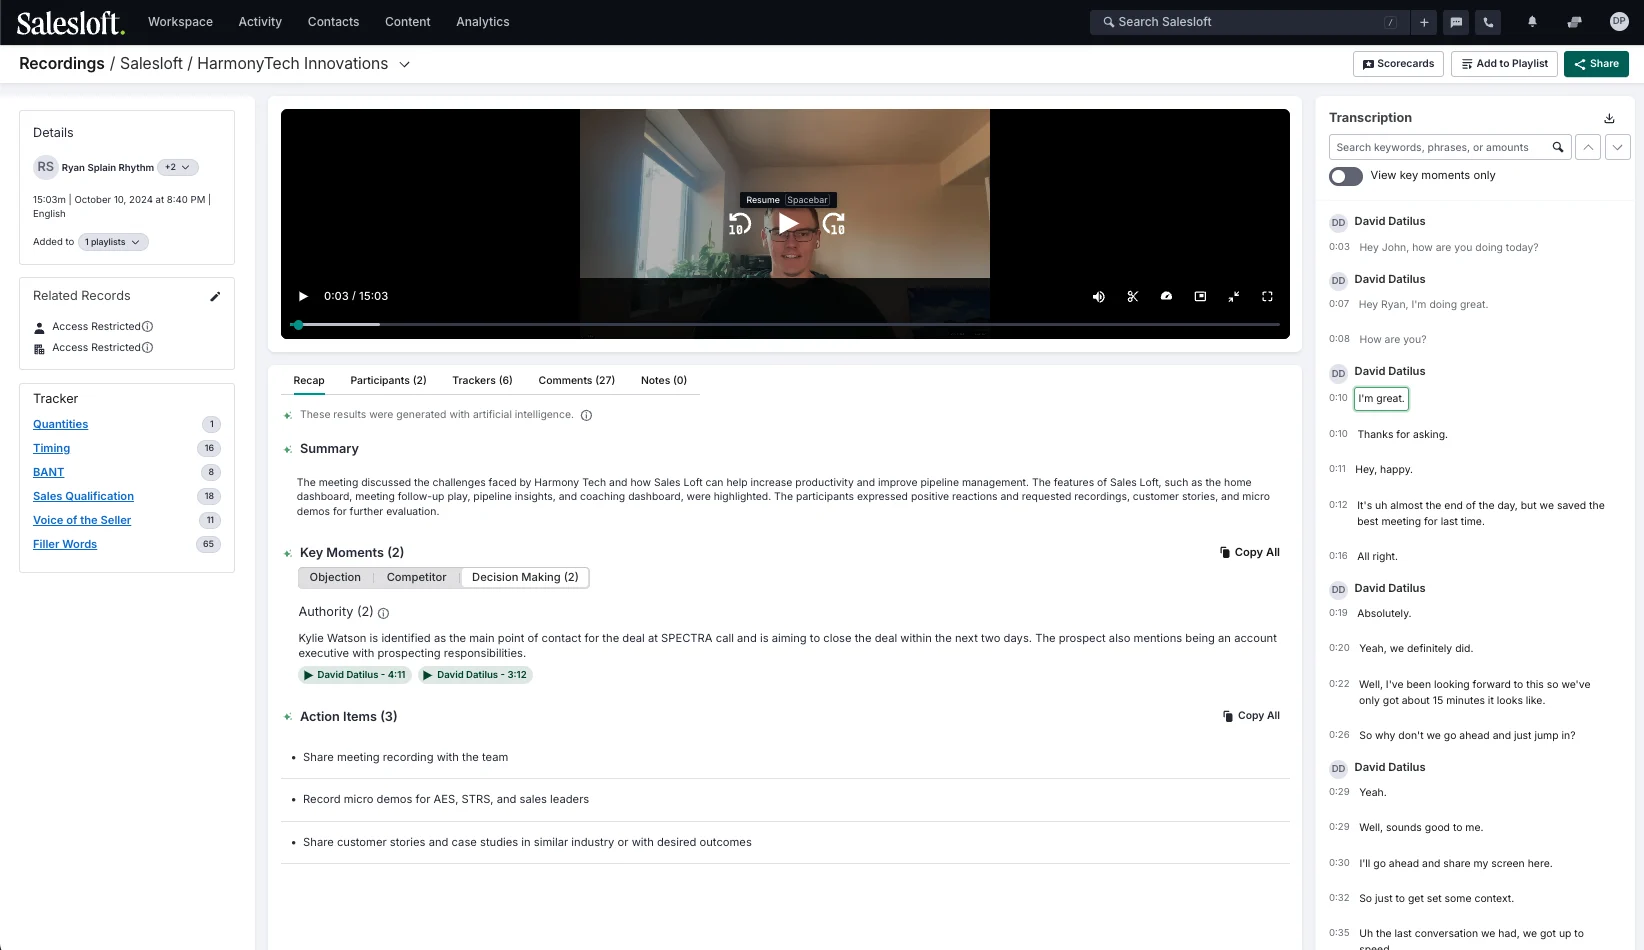Switch to the Trackers (6) tab

(x=482, y=380)
